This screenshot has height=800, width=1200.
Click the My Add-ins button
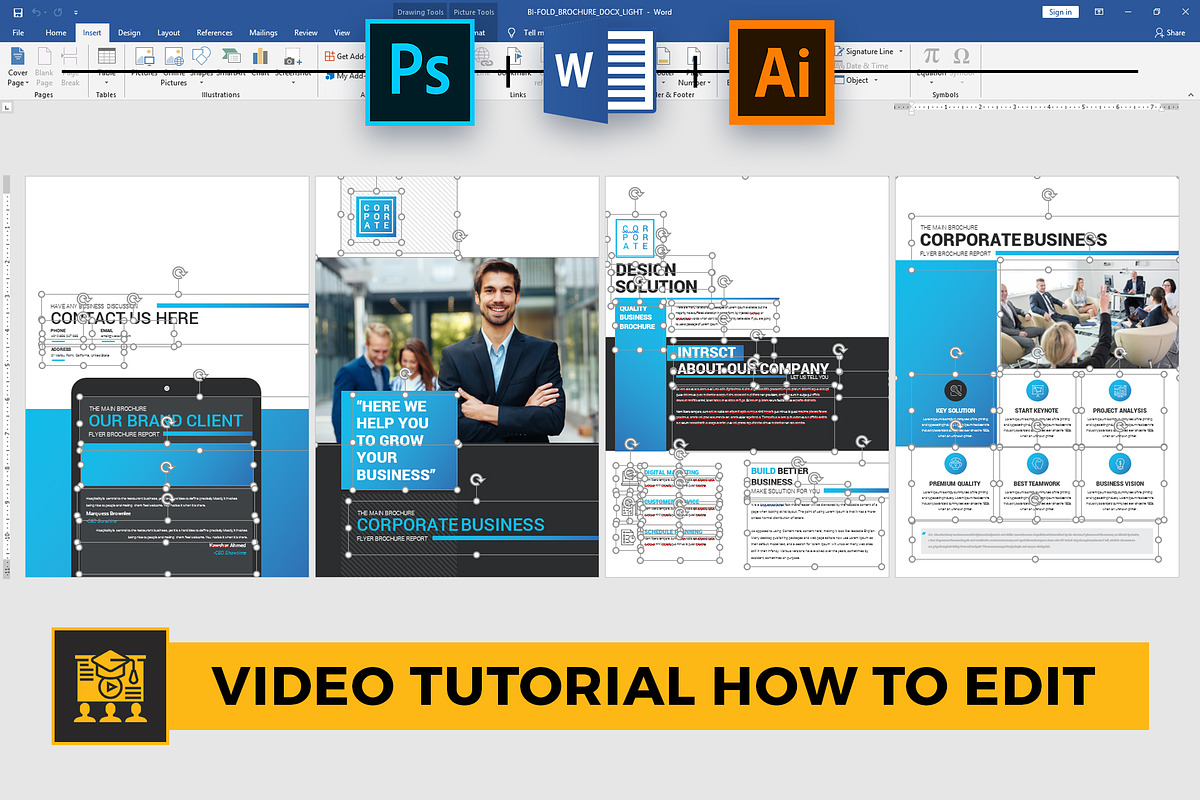[x=346, y=76]
